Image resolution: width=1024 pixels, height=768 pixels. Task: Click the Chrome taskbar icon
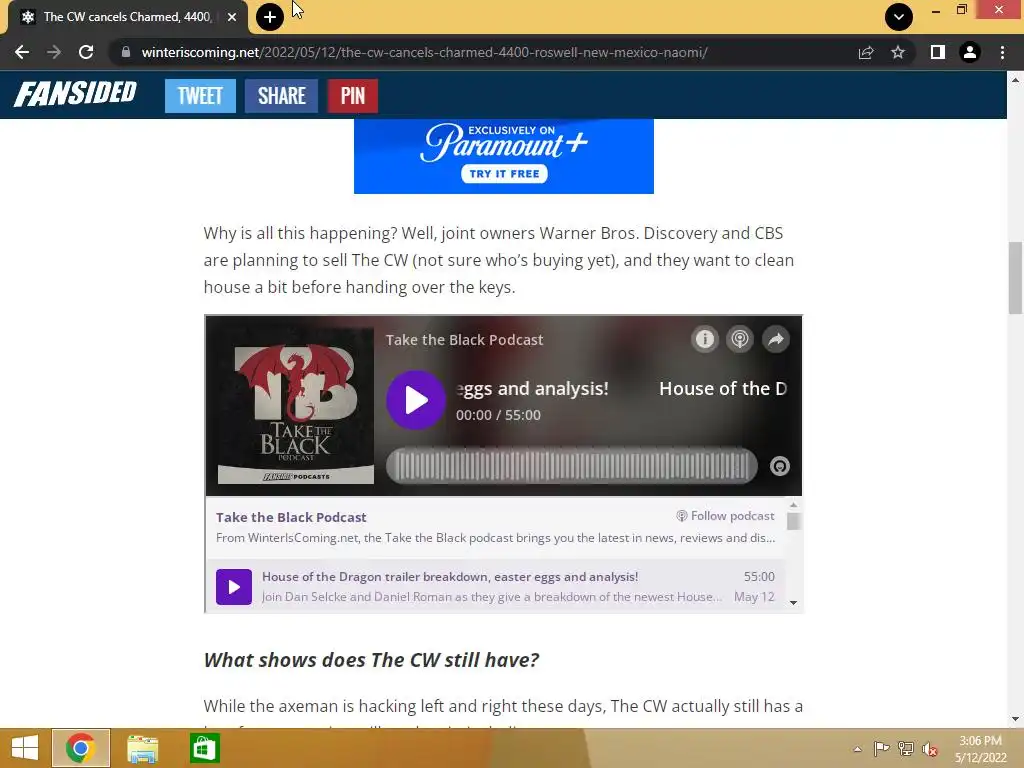click(x=81, y=748)
